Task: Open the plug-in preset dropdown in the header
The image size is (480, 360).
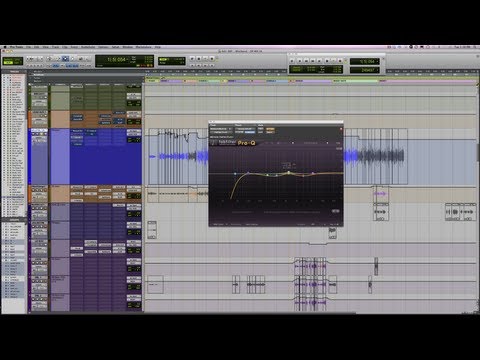Action: click(x=245, y=129)
